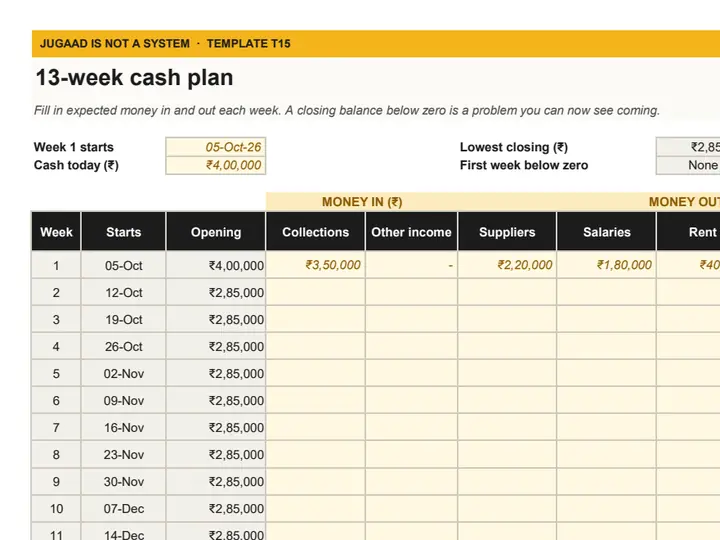Click empty Other income cell in week 6 row

[x=411, y=400]
